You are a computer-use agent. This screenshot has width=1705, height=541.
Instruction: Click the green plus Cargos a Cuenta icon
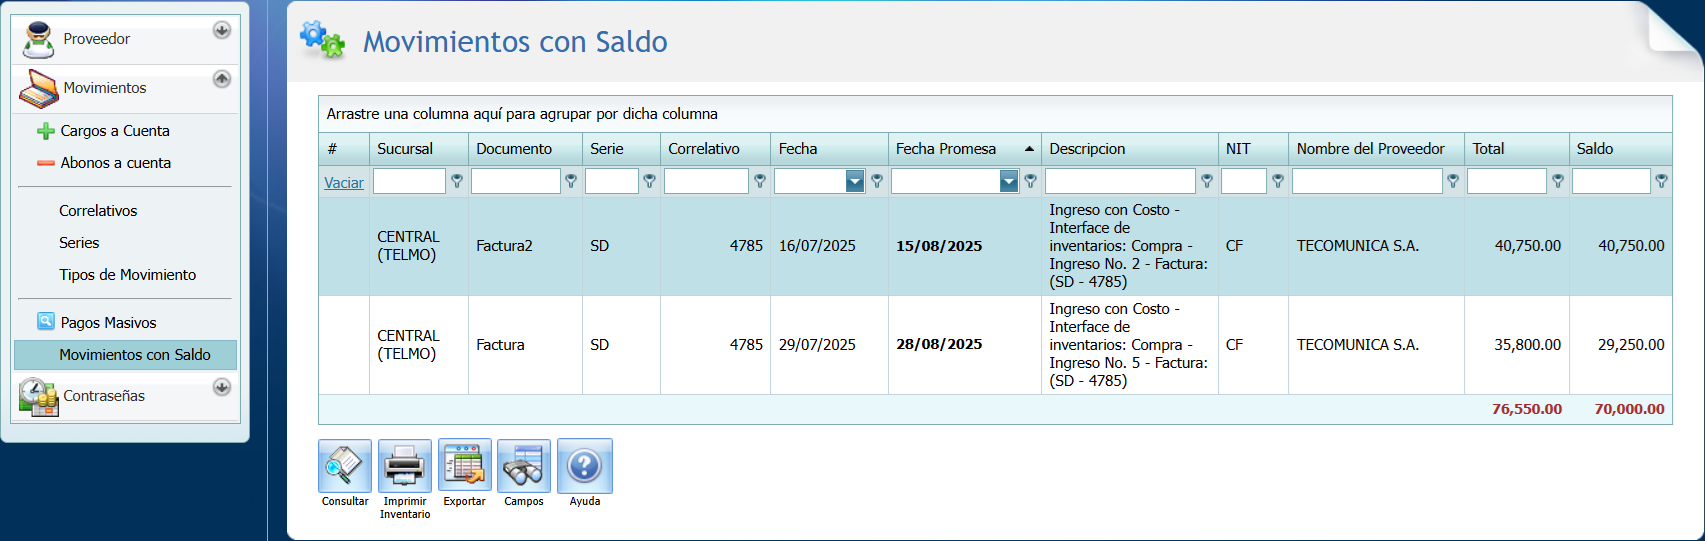(46, 131)
